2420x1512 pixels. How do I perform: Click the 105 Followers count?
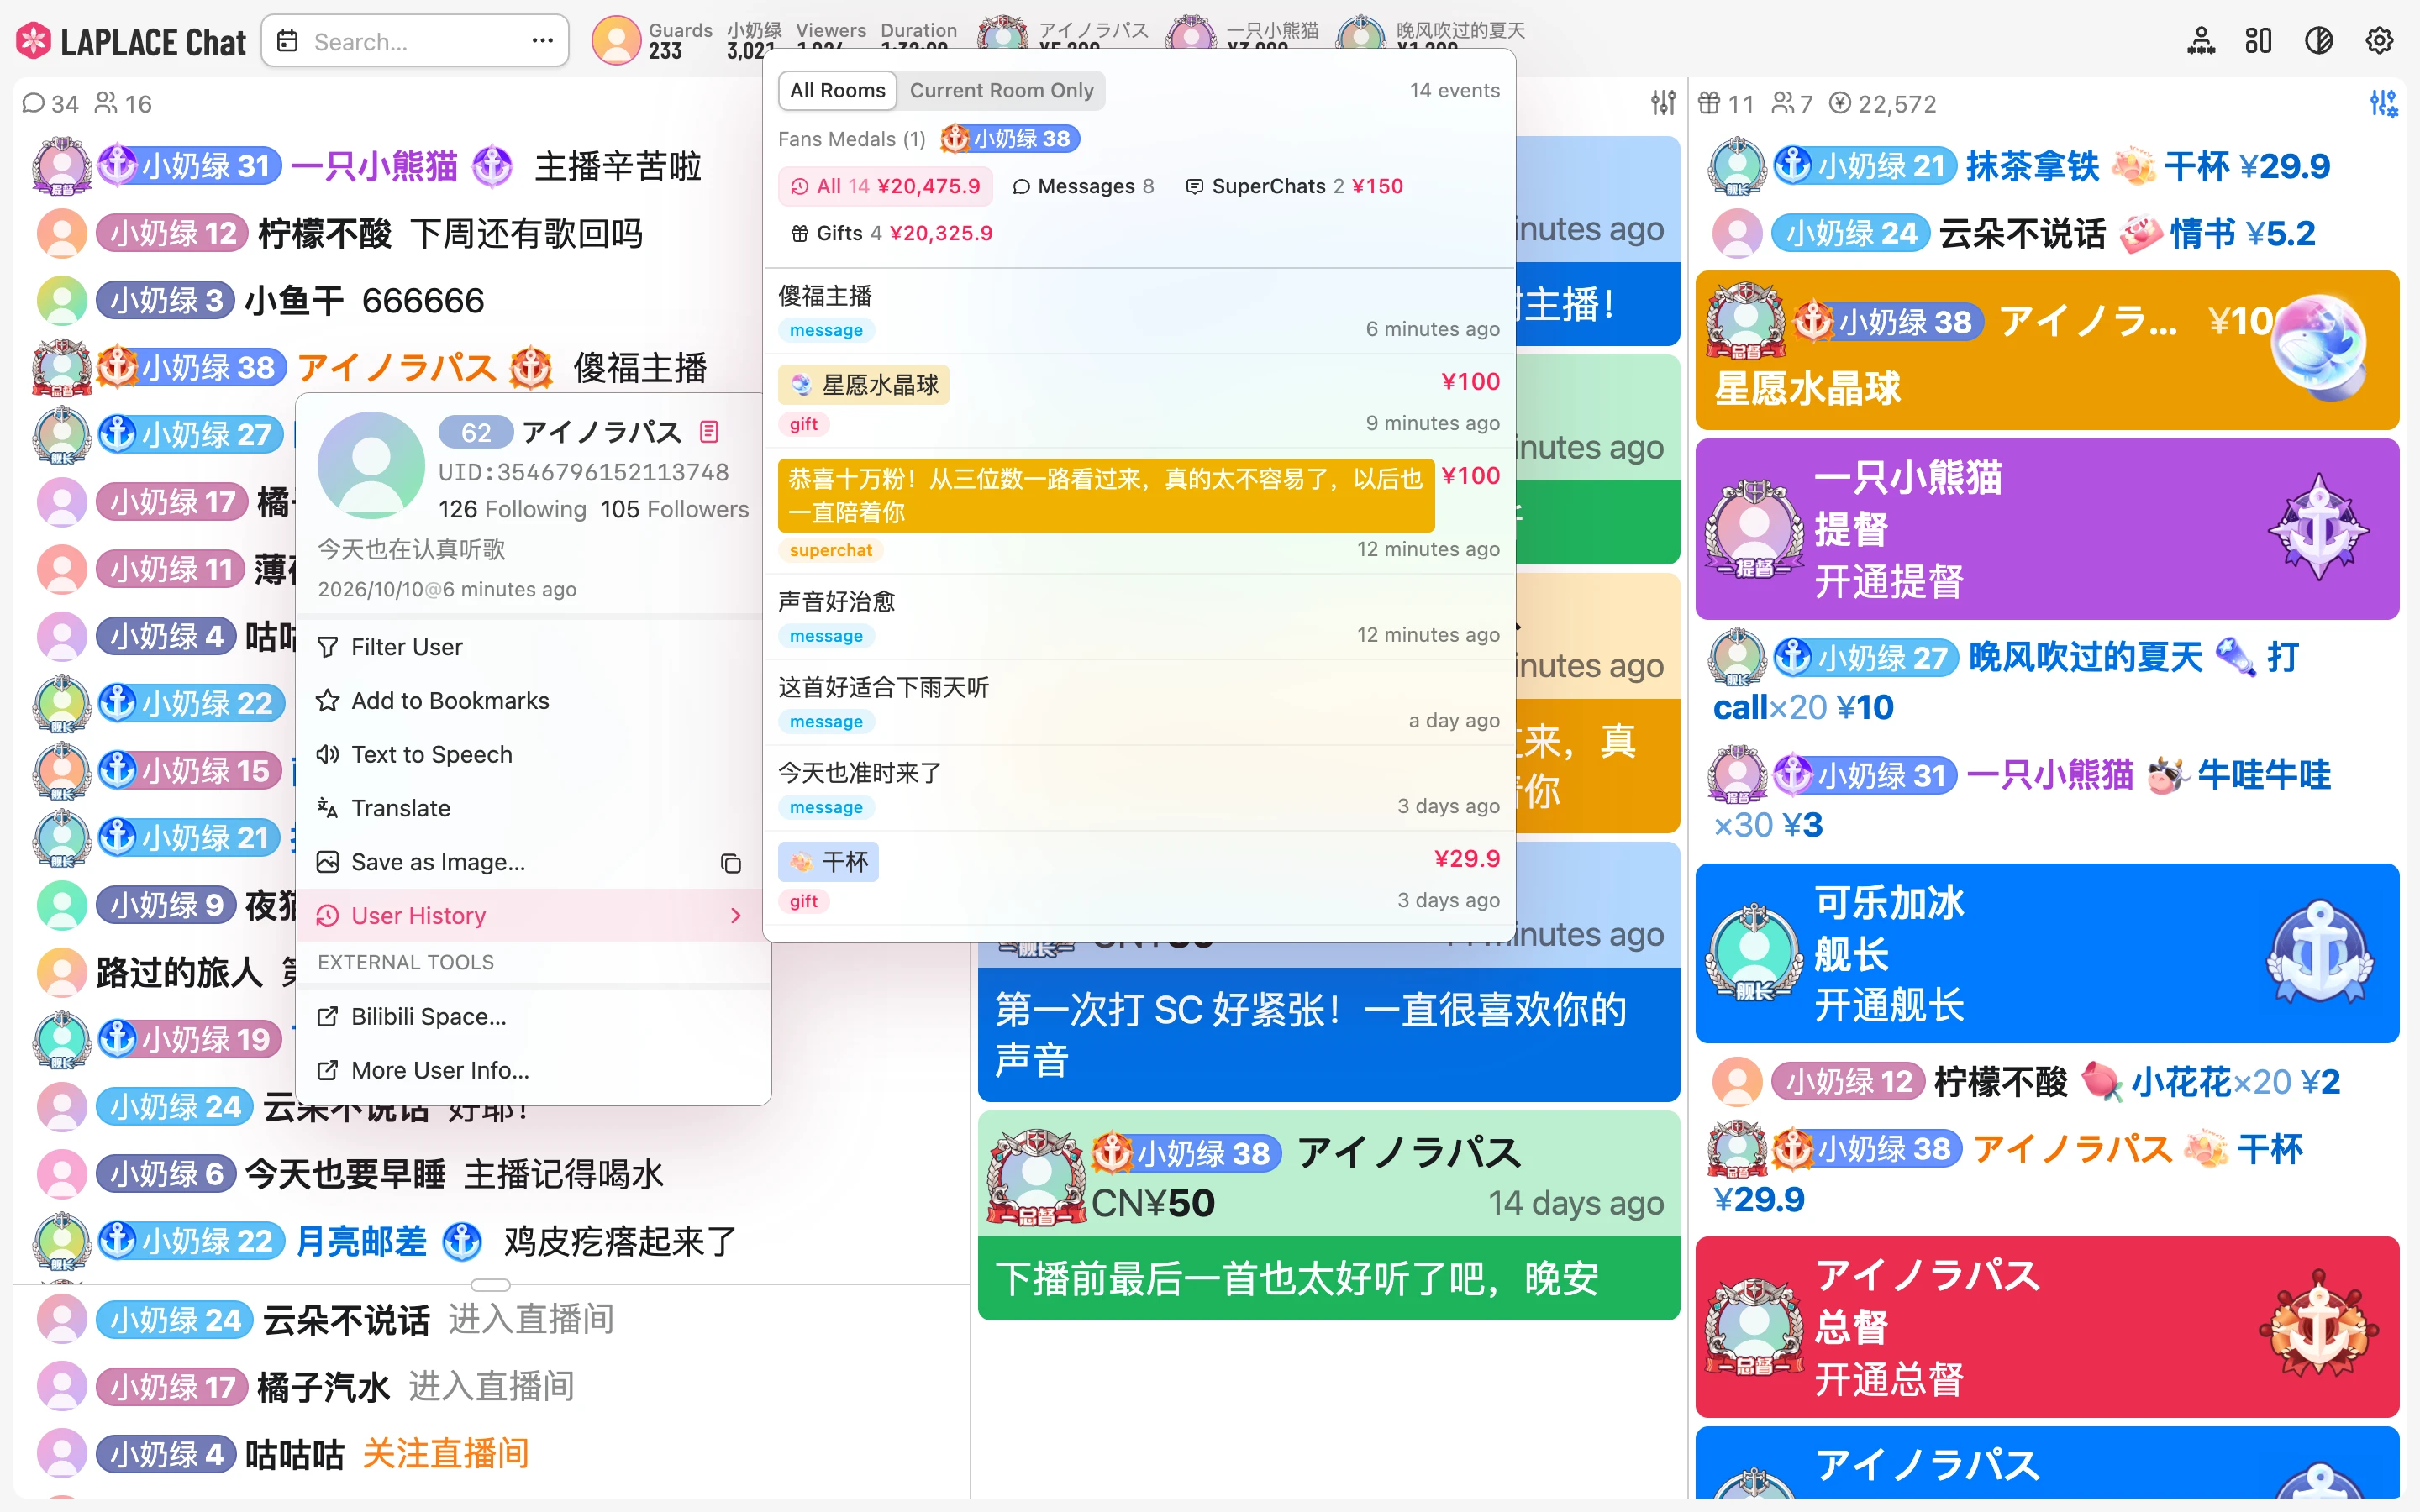click(x=674, y=509)
